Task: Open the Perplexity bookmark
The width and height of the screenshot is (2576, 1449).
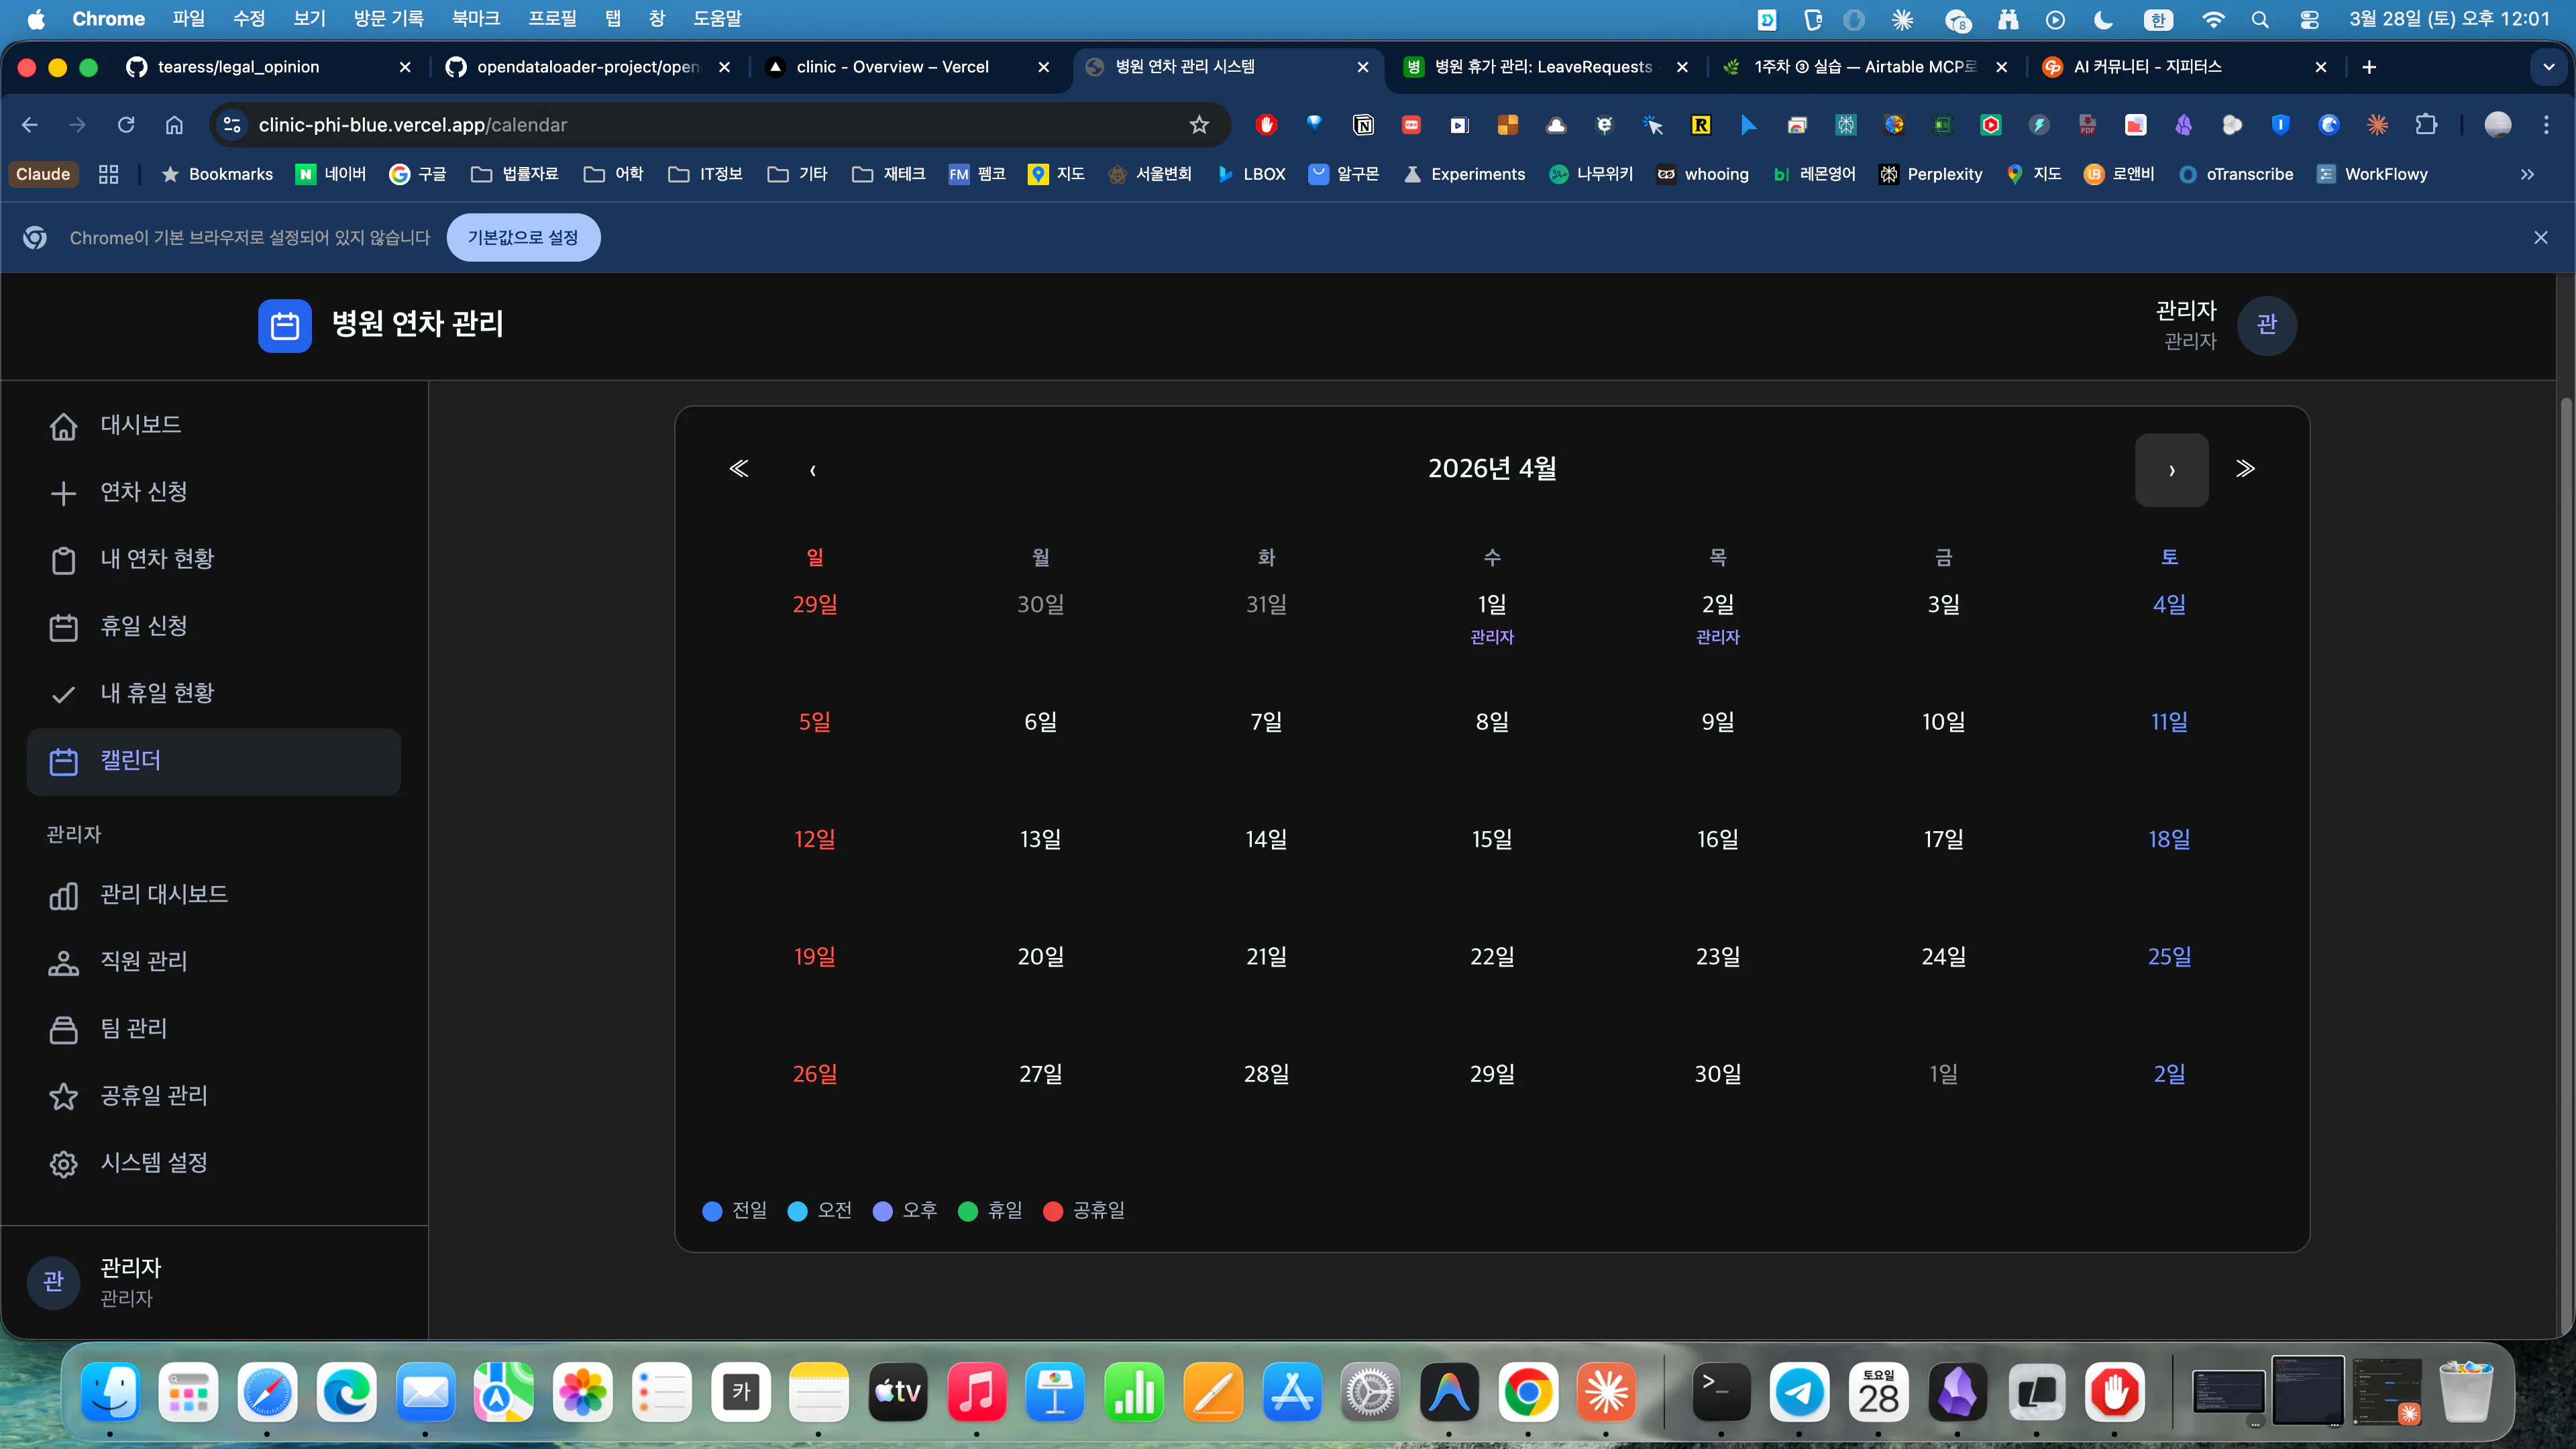Action: (1931, 174)
